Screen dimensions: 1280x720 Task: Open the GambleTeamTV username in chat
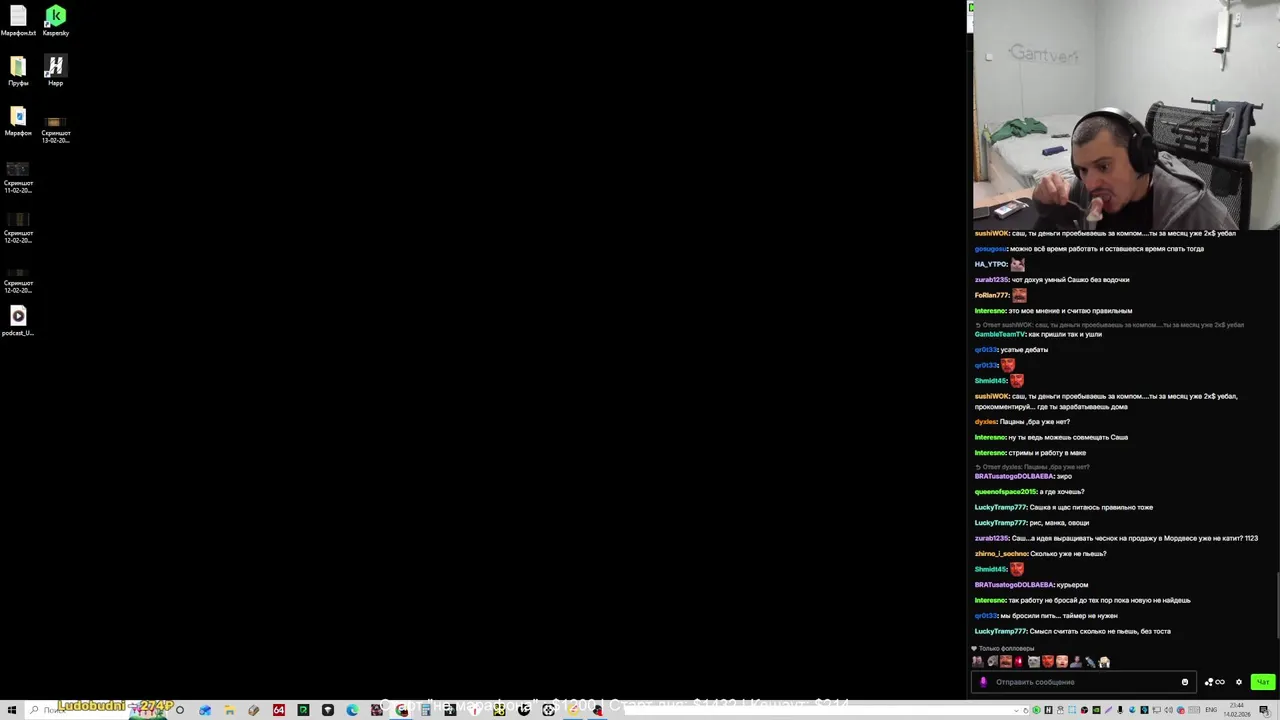[x=1000, y=334]
